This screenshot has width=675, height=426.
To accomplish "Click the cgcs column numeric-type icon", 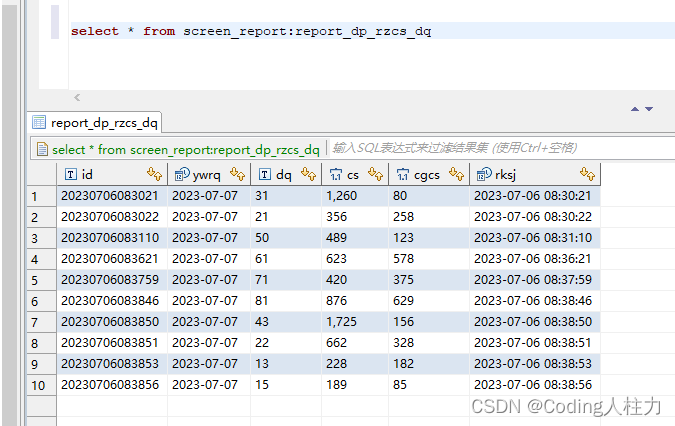I will coord(403,174).
